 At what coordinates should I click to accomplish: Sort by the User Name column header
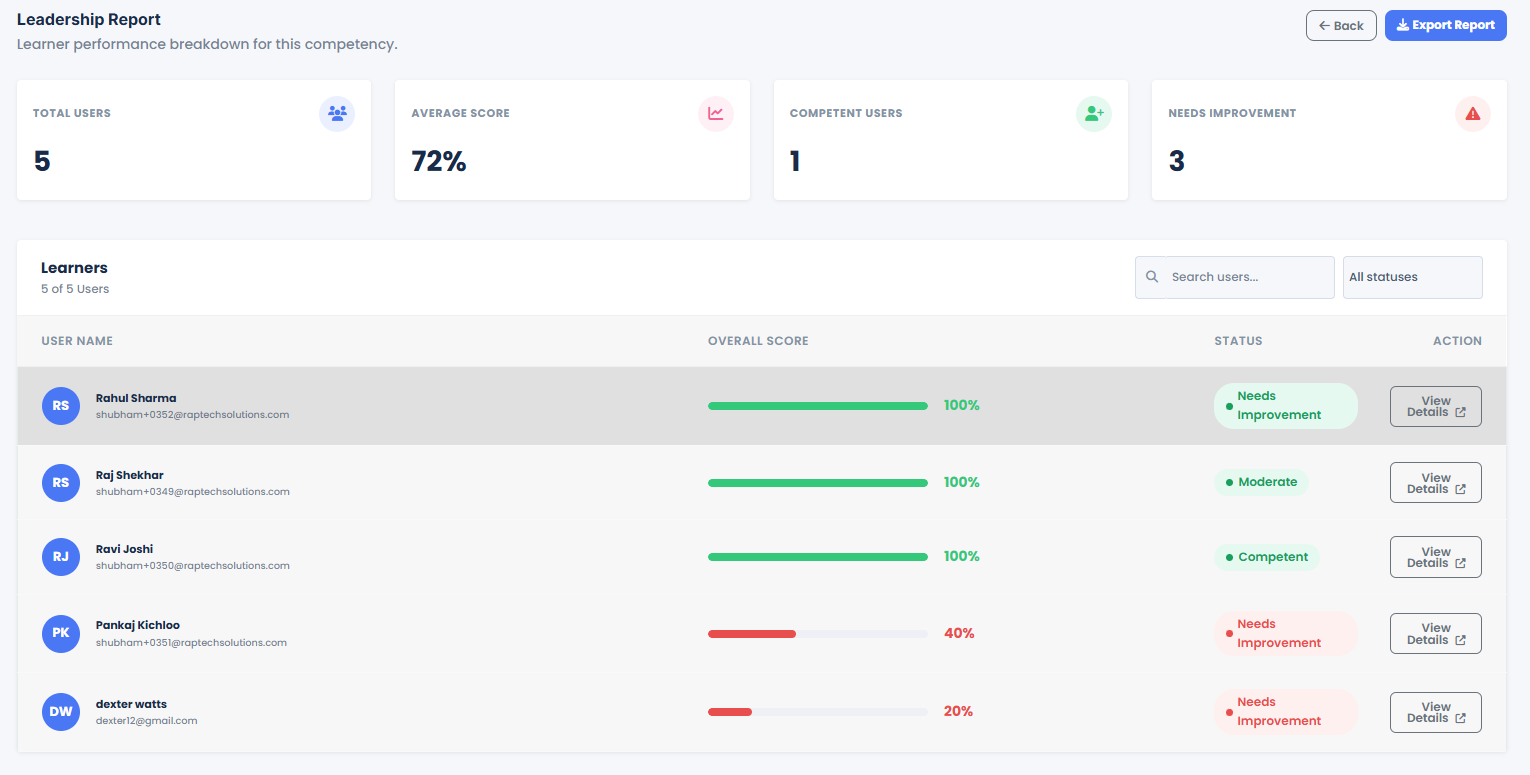tap(77, 341)
